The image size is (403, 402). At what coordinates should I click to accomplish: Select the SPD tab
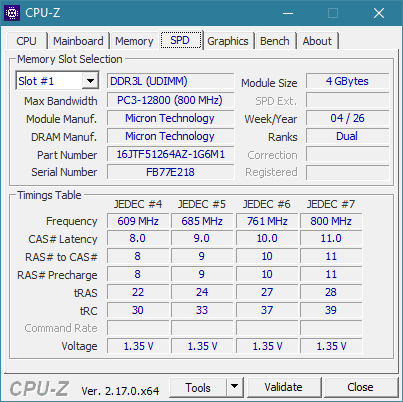180,40
